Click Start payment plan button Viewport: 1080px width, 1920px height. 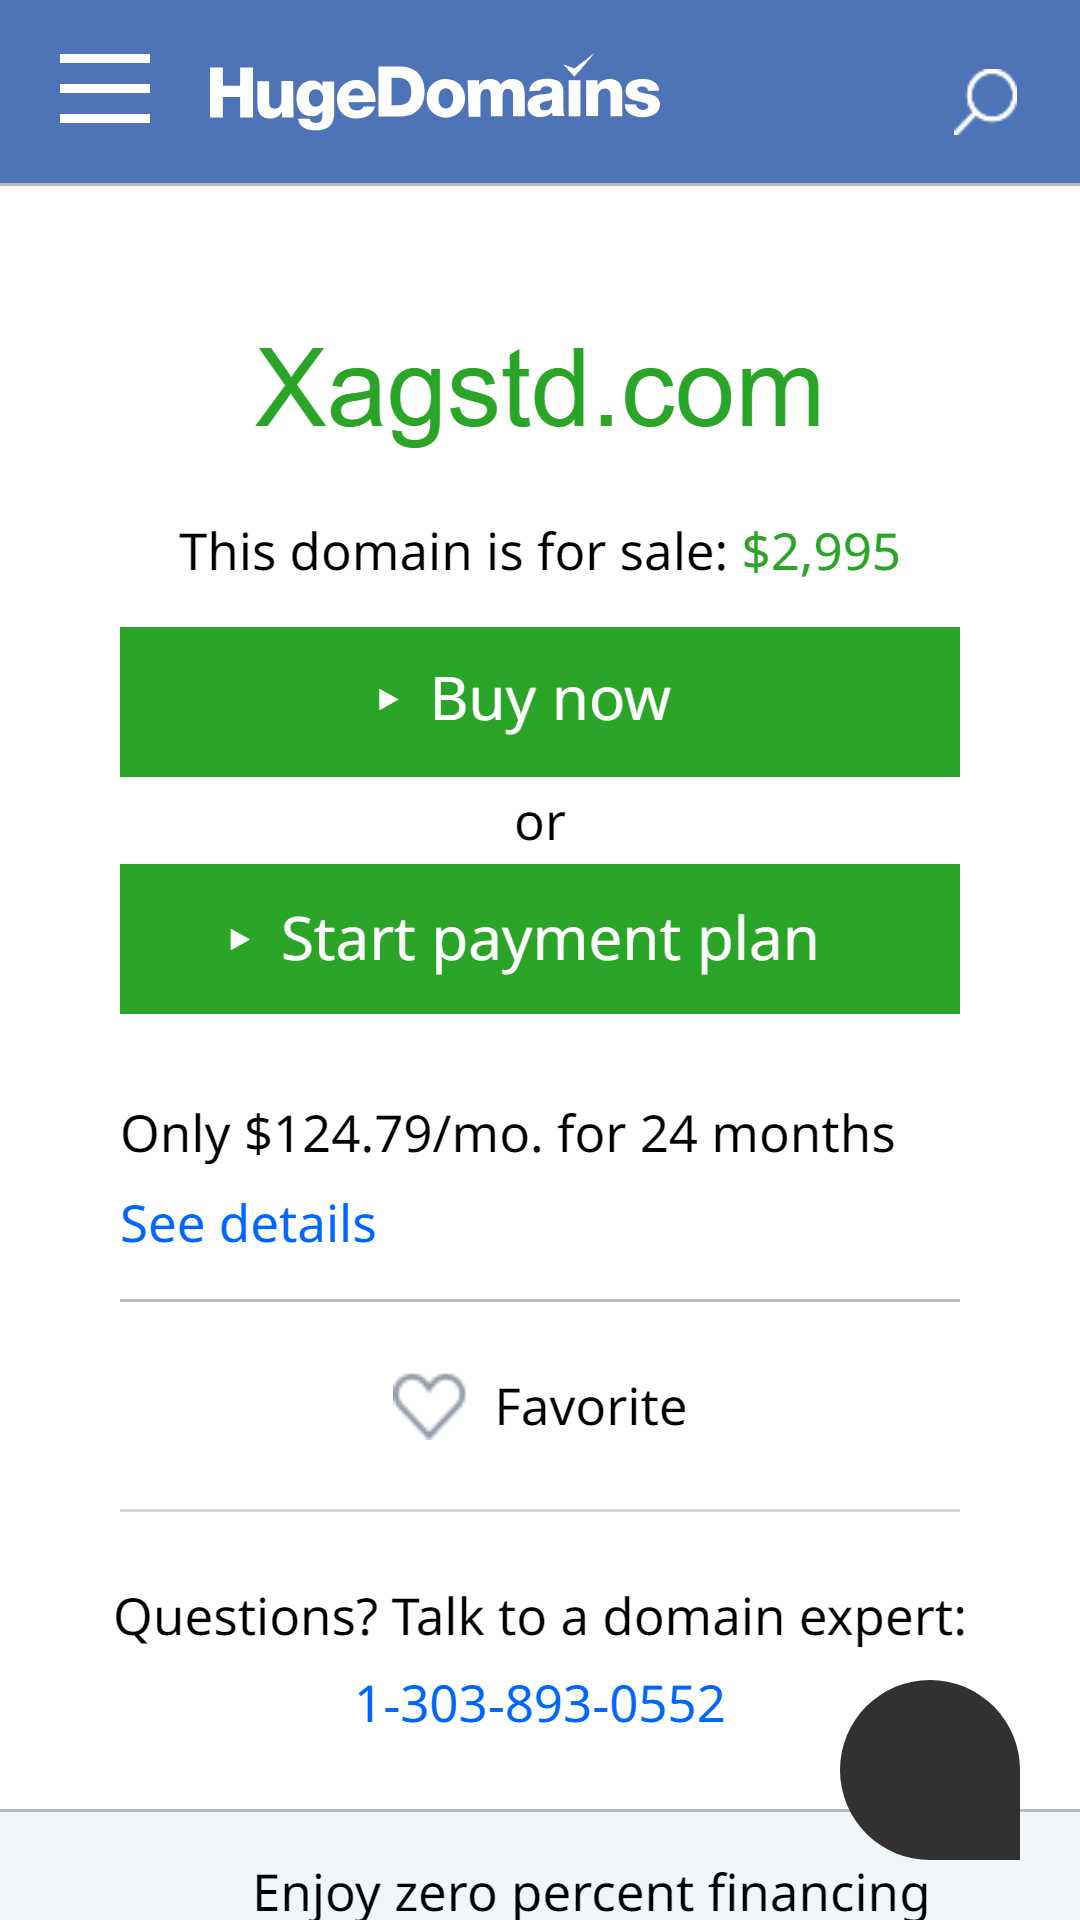tap(540, 939)
